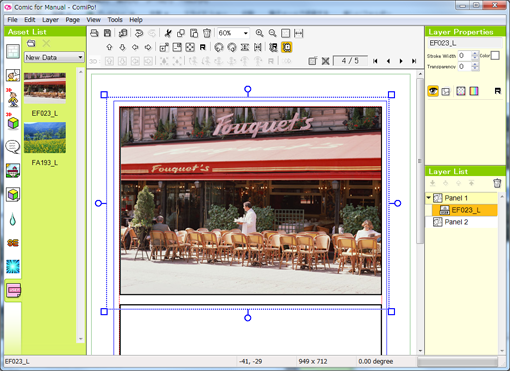Open the 60% zoom level dropdown

tap(233, 33)
